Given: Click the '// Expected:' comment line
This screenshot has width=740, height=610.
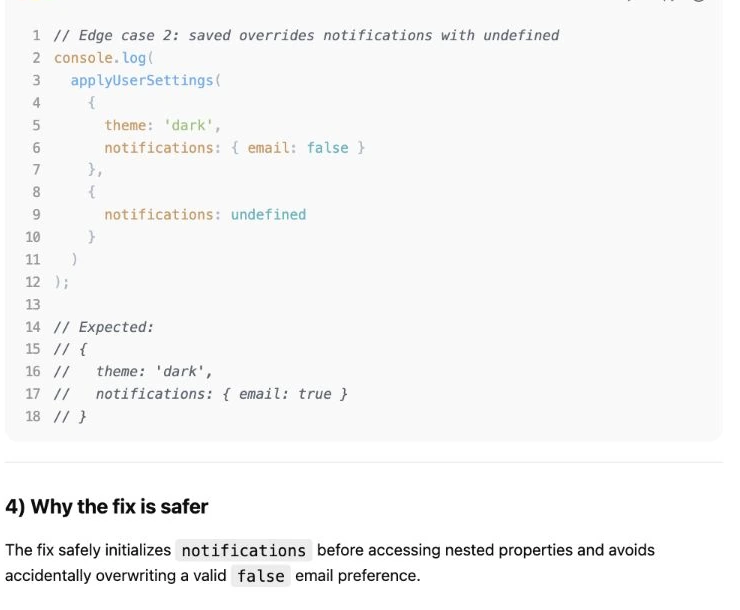Looking at the screenshot, I should click(103, 327).
